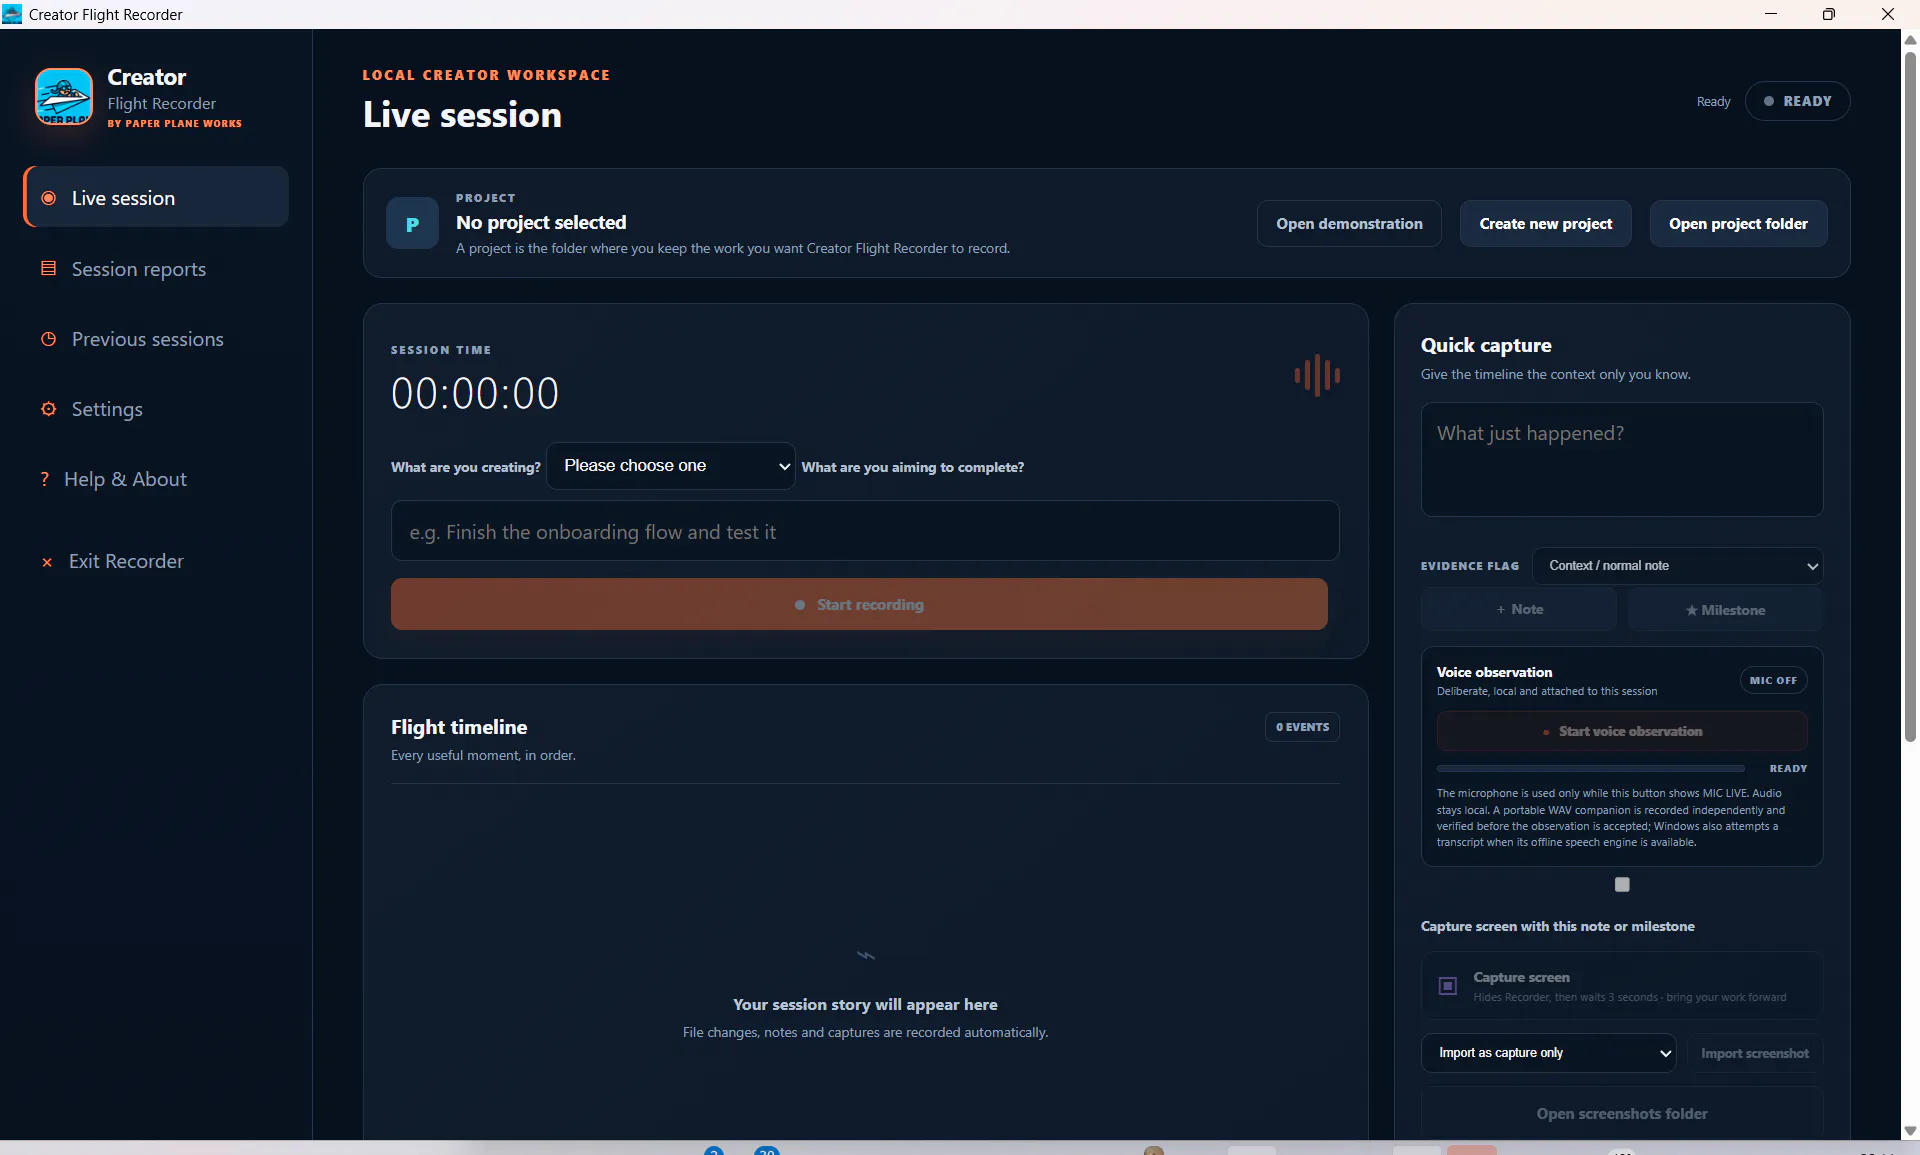Open the 'Import as capture only' dropdown

(x=1548, y=1053)
